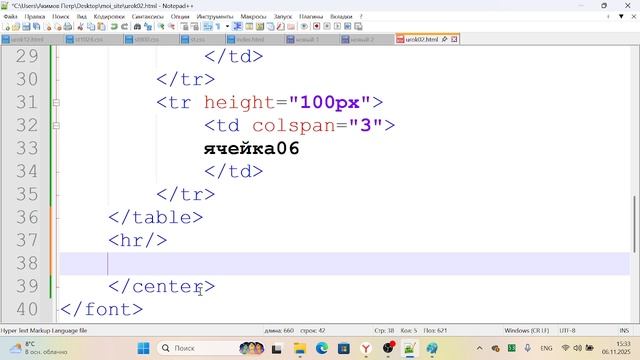This screenshot has width=640, height=360.
Task: Open the dropdown arrow beside the pilcrow icon
Action: (227, 27)
